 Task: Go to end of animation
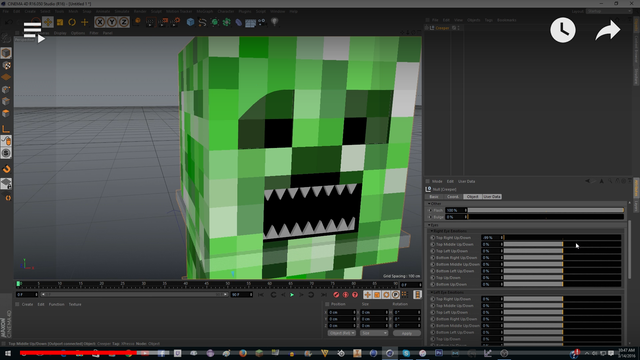point(324,295)
